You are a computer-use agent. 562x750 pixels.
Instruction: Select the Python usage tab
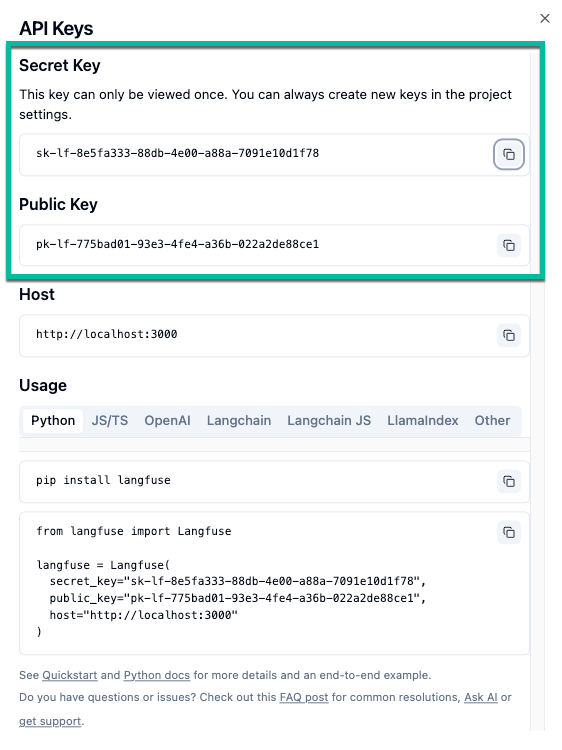(x=53, y=421)
